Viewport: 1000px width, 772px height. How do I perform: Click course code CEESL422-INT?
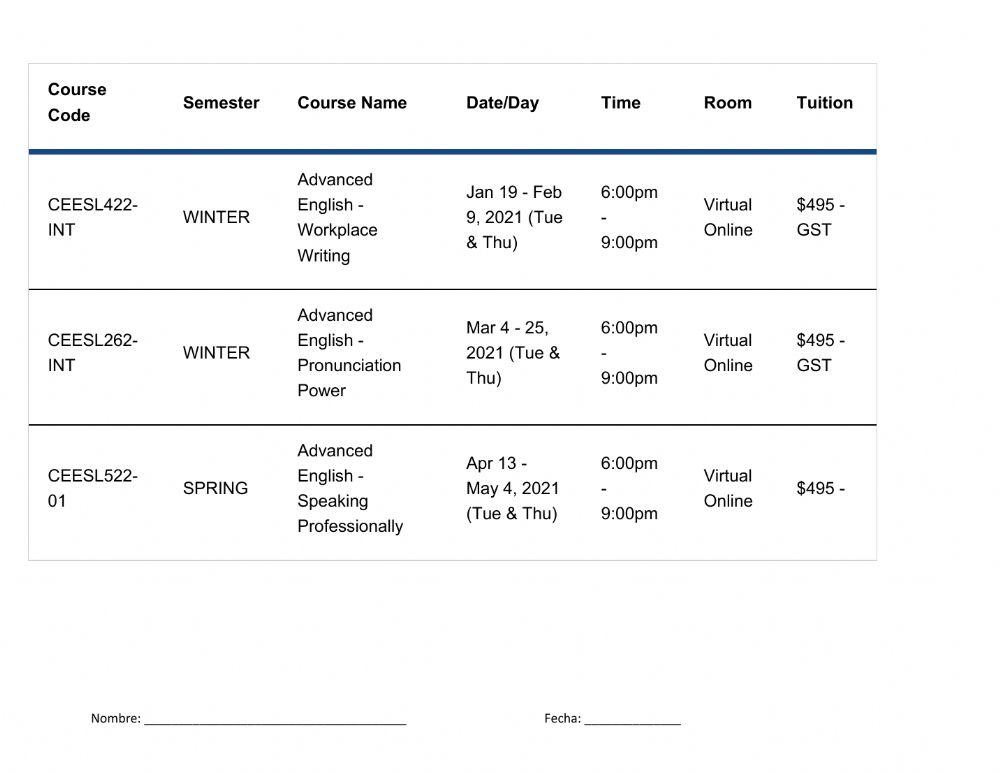(x=92, y=217)
